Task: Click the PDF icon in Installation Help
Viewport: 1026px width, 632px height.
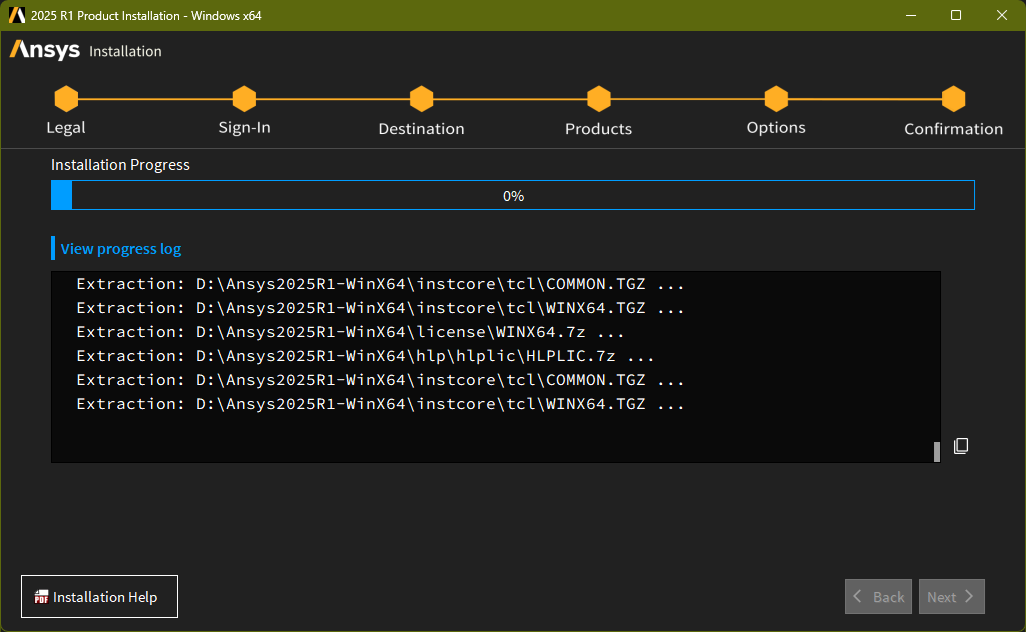Action: coord(41,598)
